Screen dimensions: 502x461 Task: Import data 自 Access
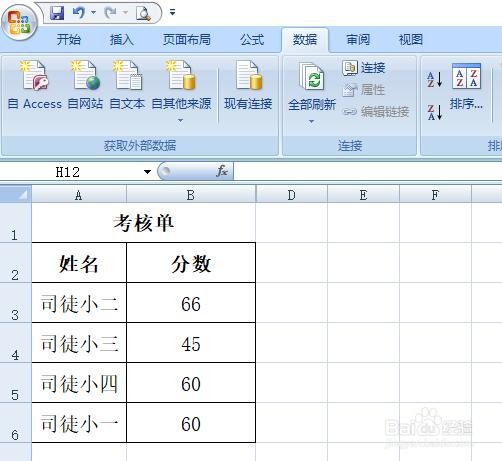pyautogui.click(x=35, y=85)
